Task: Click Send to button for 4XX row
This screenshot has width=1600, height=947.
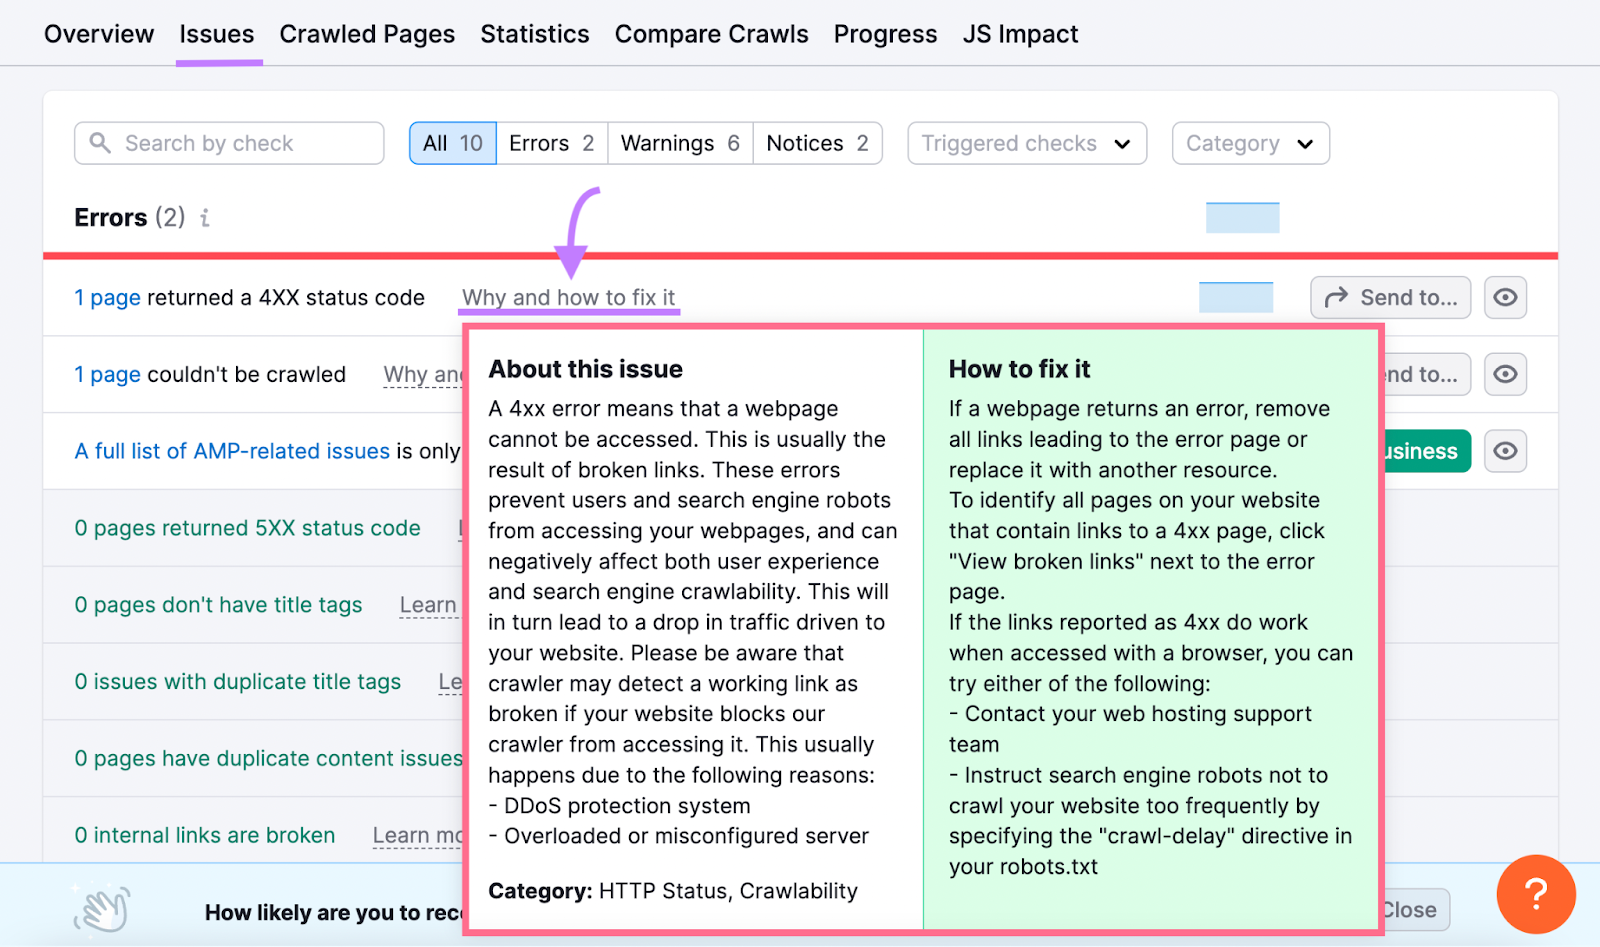Action: pyautogui.click(x=1391, y=298)
